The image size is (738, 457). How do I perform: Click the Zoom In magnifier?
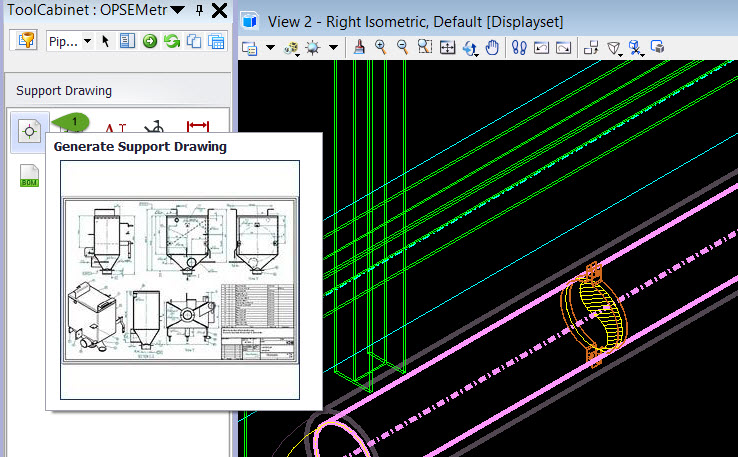[381, 47]
